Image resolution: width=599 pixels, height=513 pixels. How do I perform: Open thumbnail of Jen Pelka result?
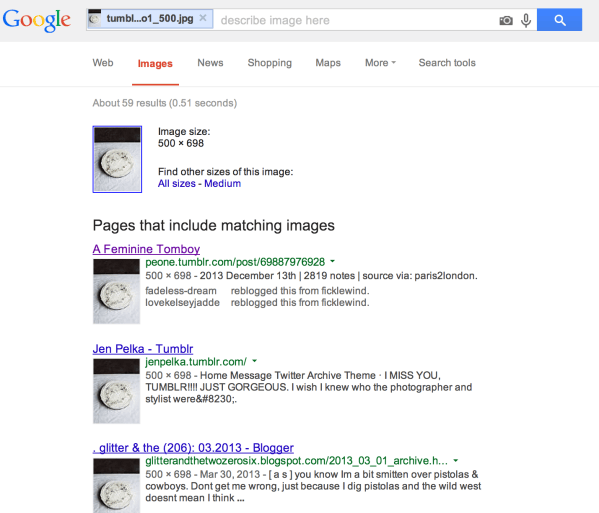click(117, 391)
